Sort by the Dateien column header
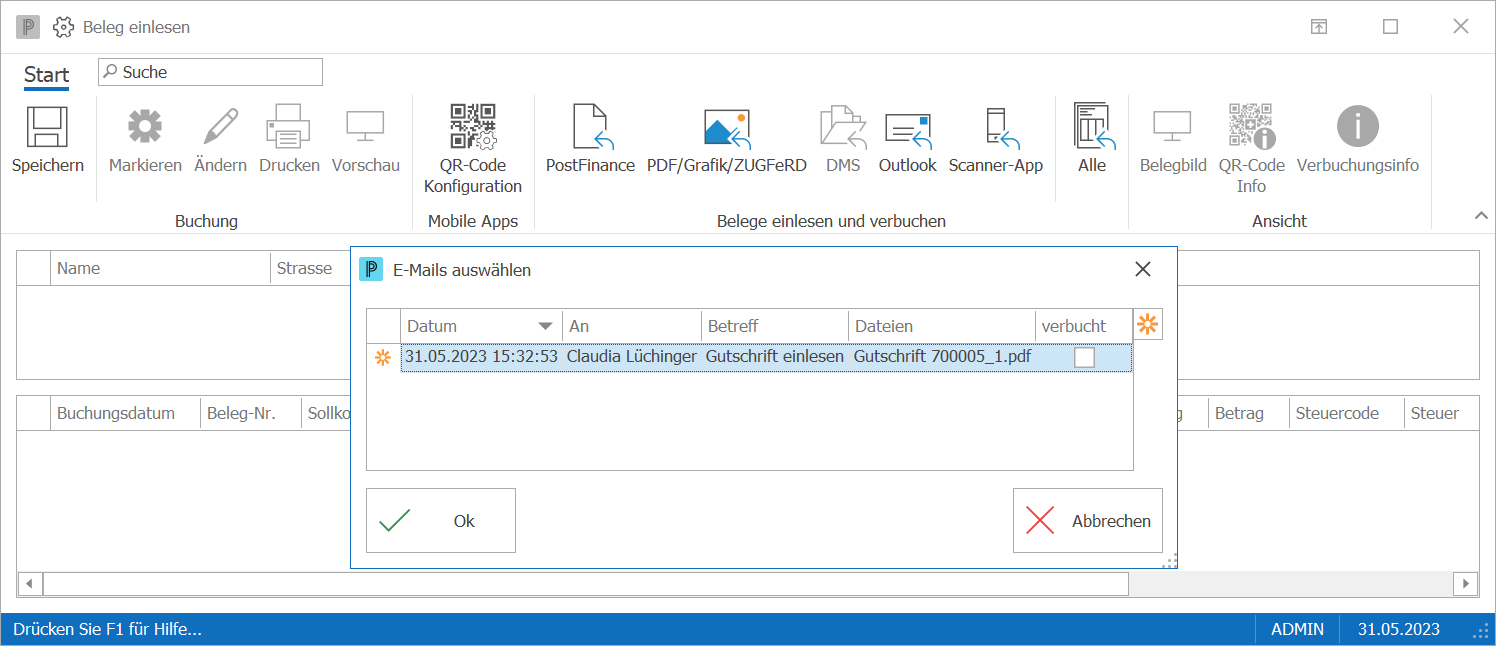The width and height of the screenshot is (1496, 646). (x=941, y=326)
